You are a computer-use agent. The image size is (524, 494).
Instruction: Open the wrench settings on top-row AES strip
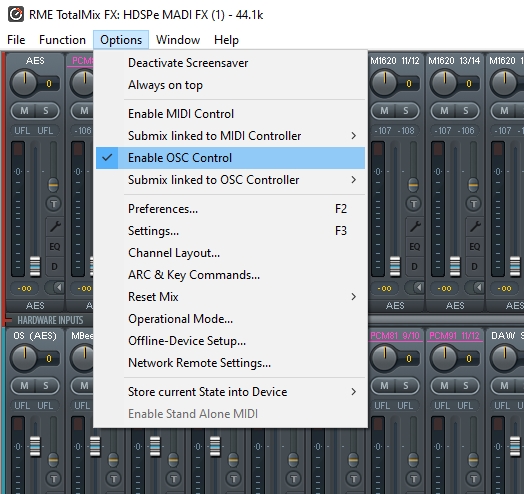click(55, 227)
